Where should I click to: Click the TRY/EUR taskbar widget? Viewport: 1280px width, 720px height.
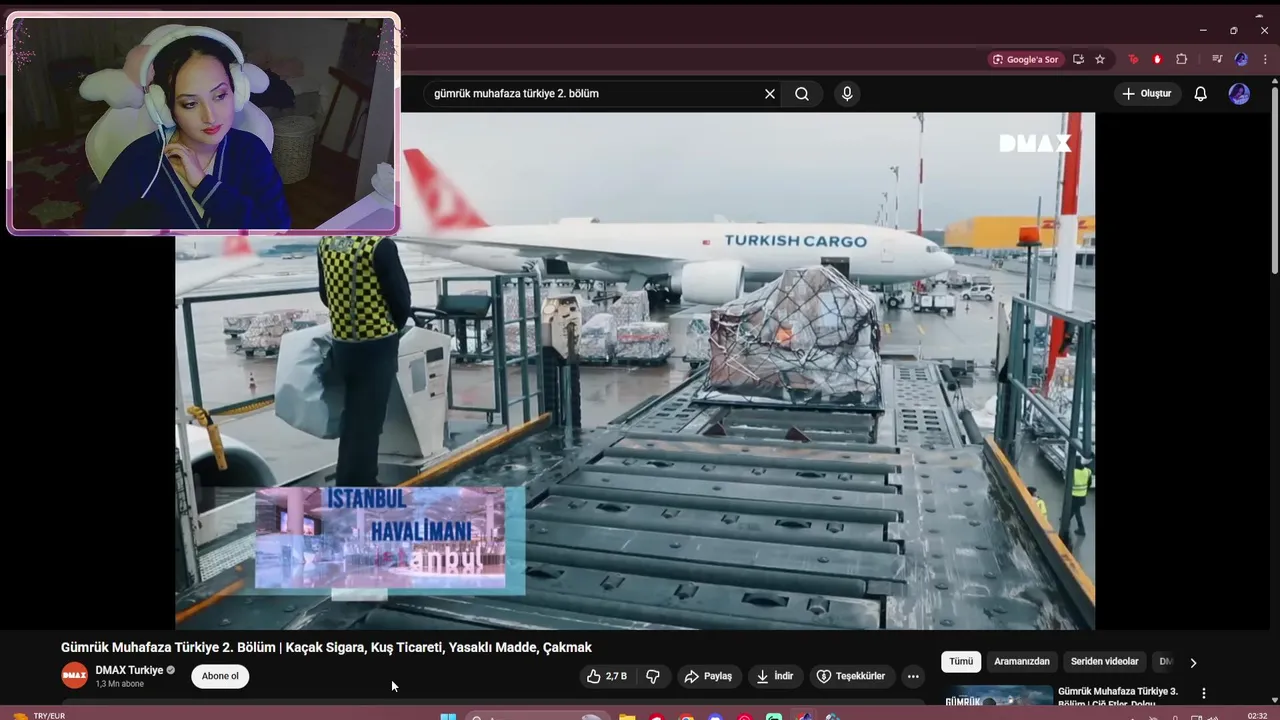pyautogui.click(x=40, y=716)
